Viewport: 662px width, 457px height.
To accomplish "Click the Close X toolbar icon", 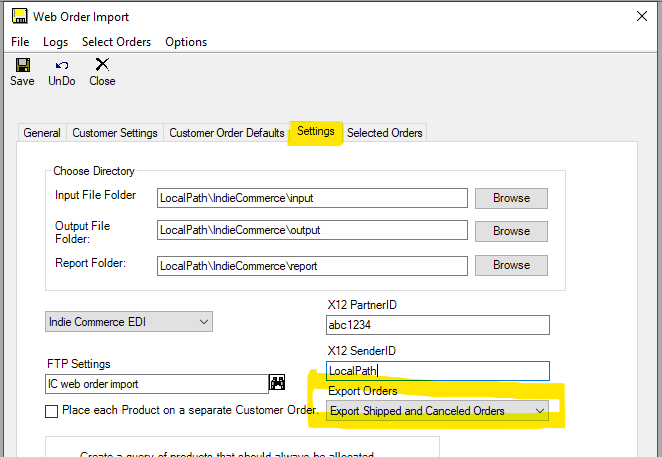I will tap(102, 65).
